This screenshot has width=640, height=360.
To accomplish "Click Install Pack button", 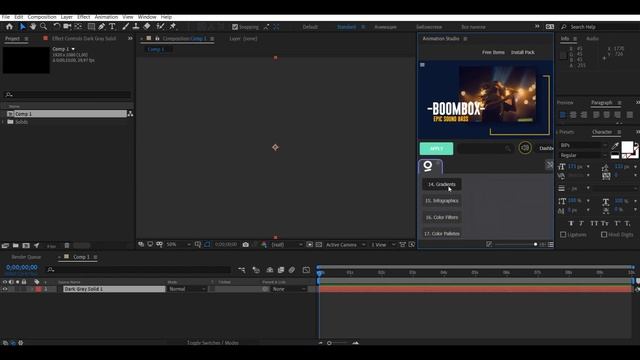I will pos(523,52).
